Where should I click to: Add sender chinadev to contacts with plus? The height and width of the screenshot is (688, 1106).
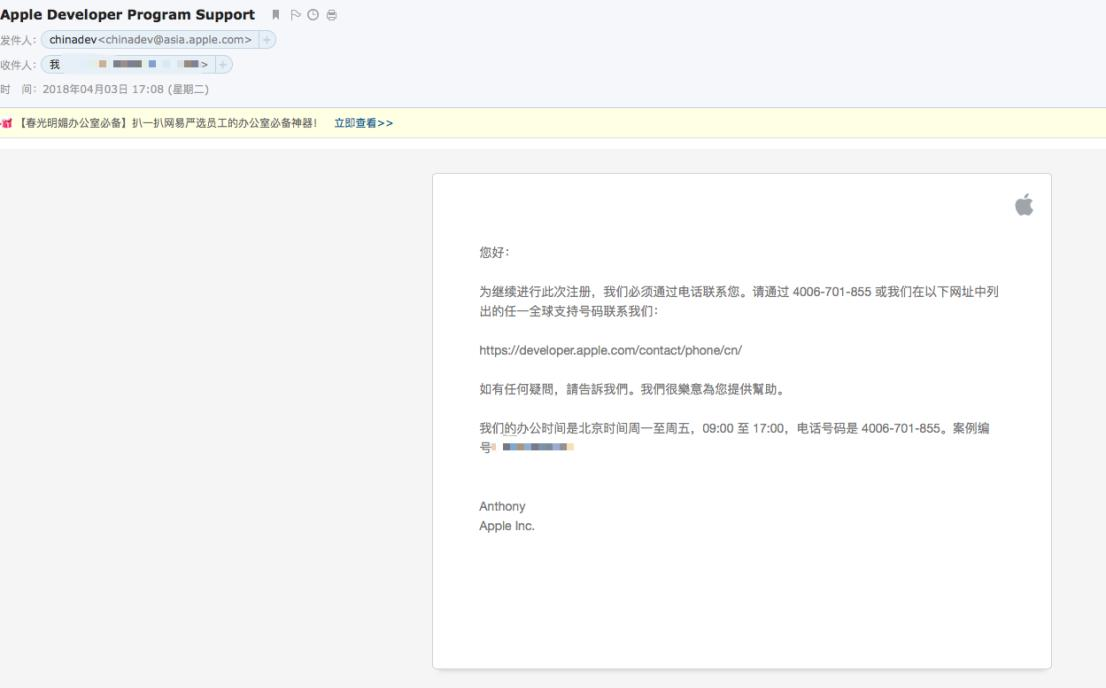tap(267, 40)
